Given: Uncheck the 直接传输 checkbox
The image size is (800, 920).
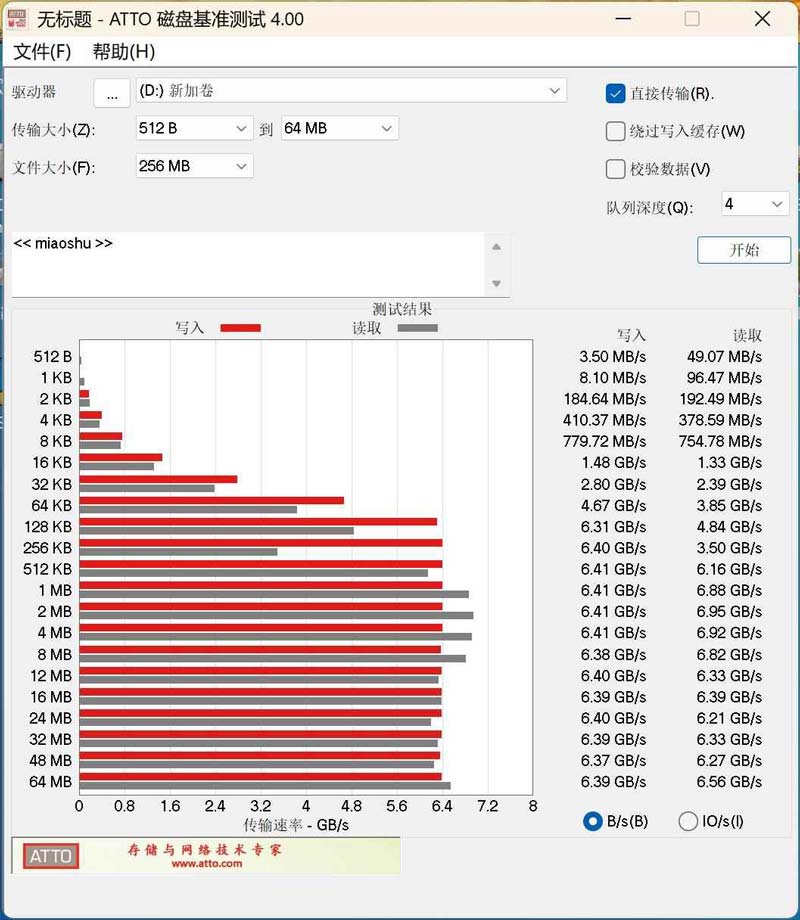Looking at the screenshot, I should pos(616,94).
